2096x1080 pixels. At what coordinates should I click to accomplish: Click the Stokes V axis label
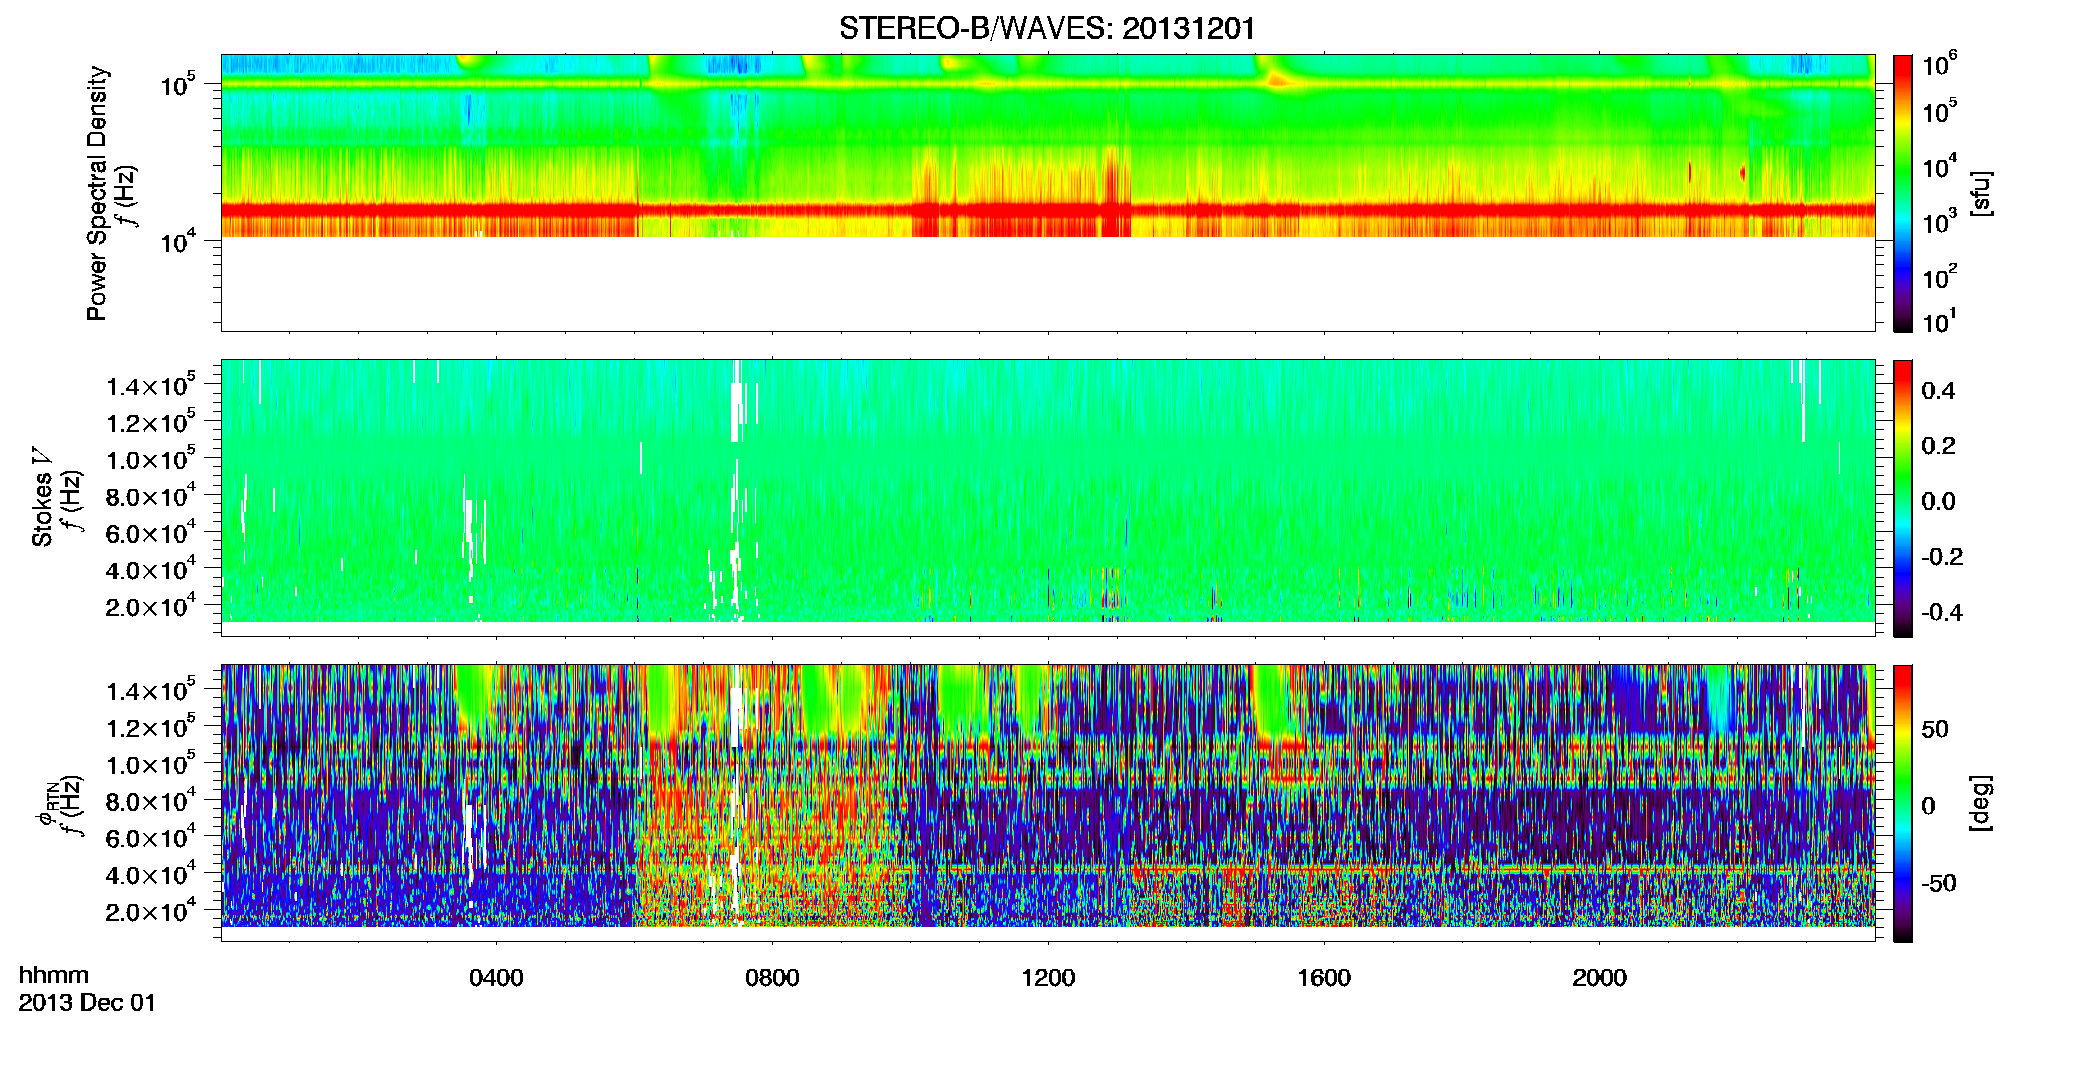[x=42, y=497]
